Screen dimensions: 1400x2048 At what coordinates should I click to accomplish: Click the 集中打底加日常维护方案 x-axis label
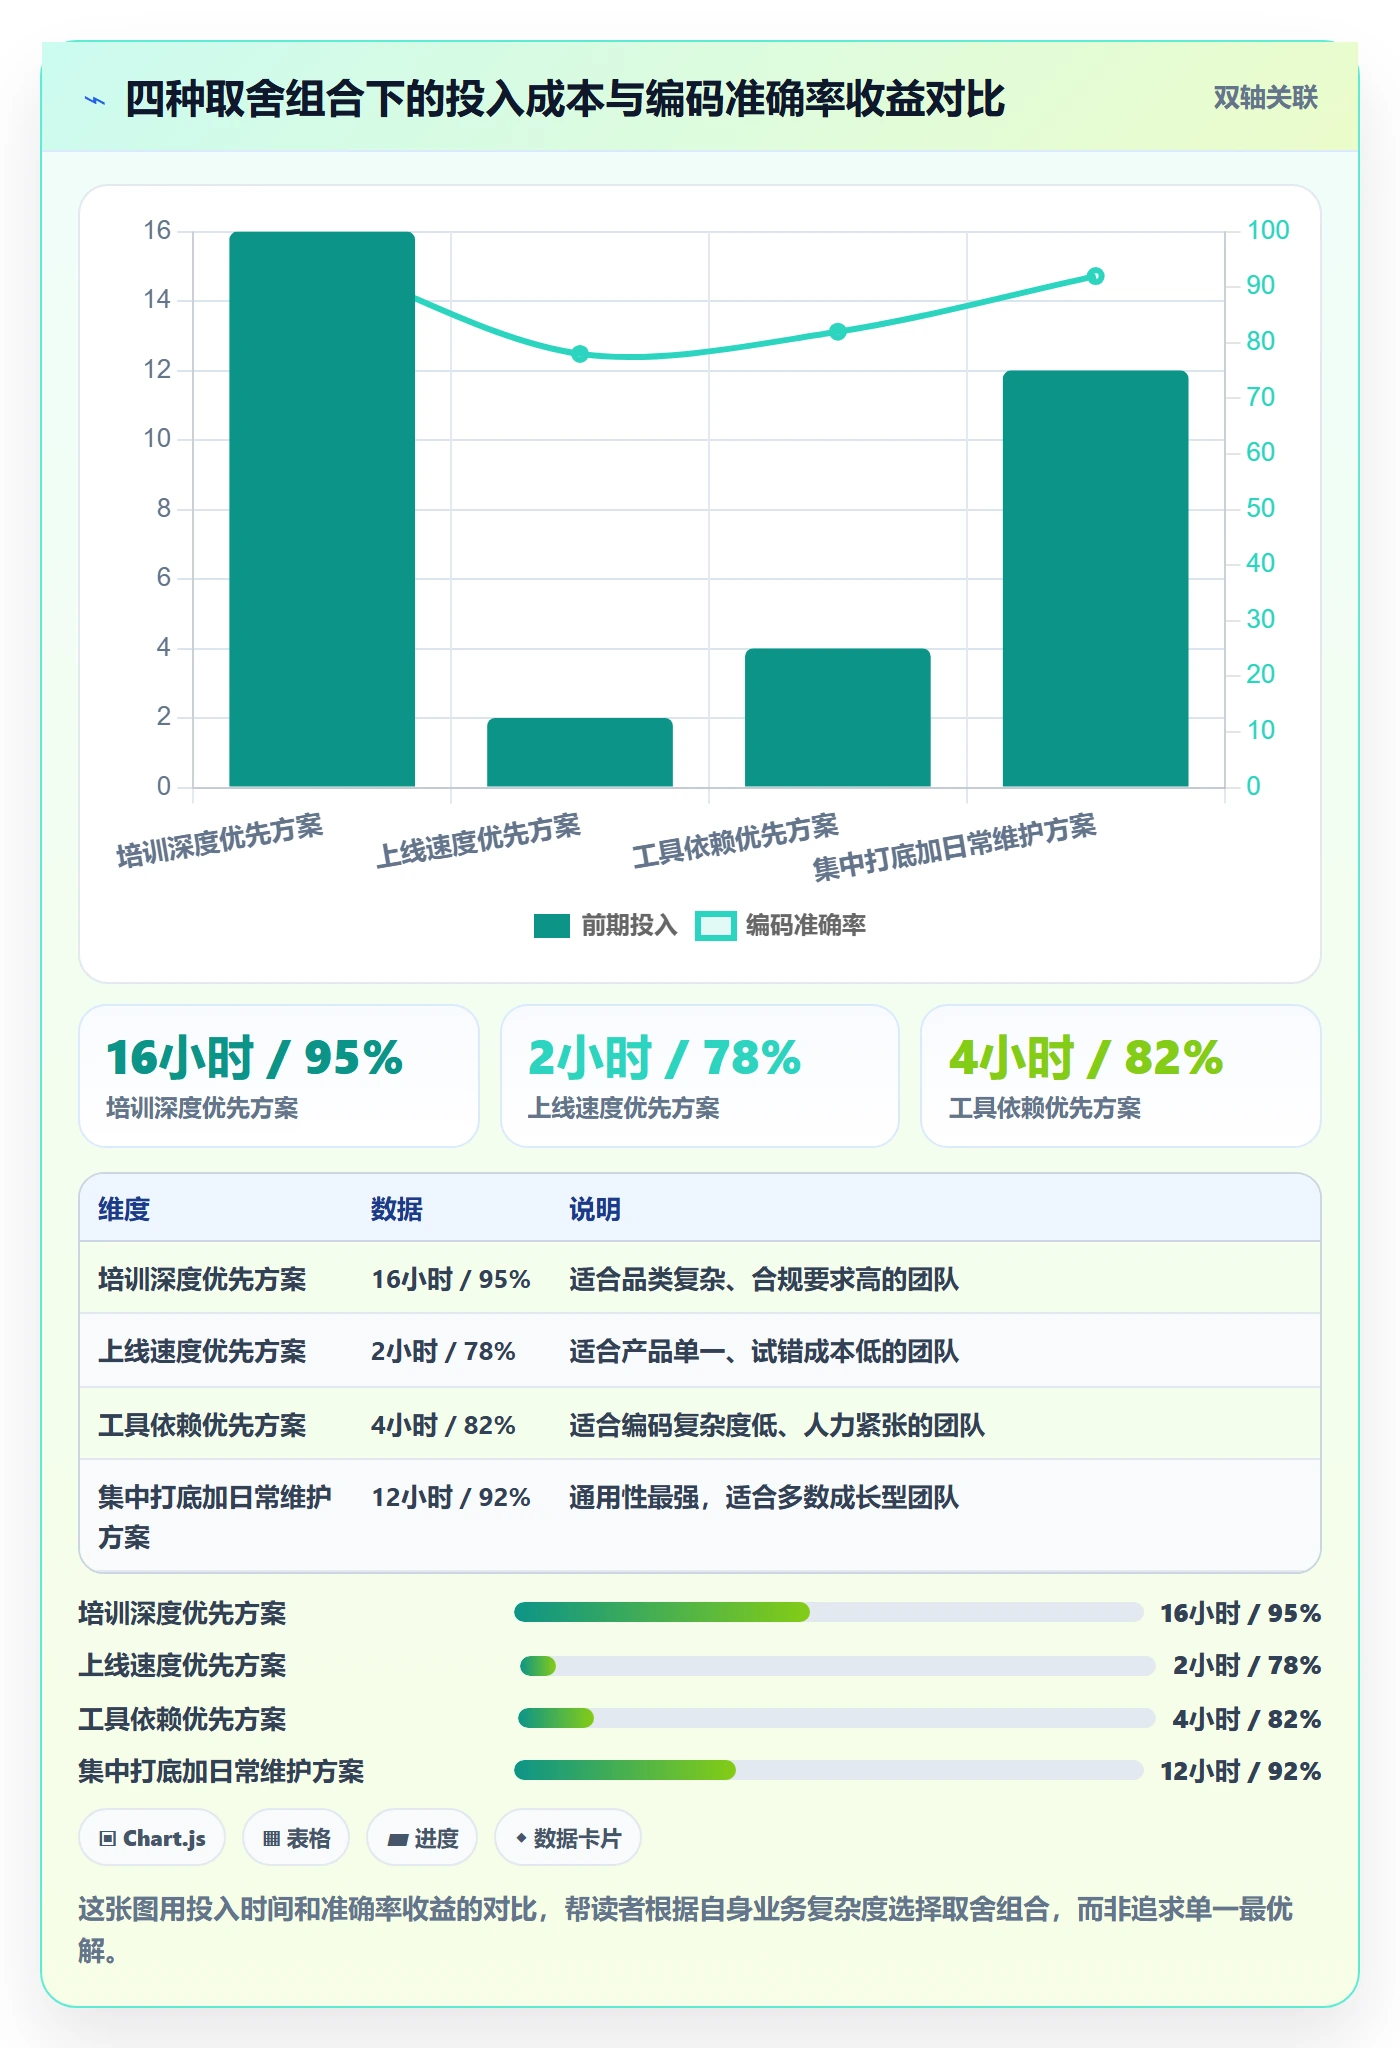[954, 848]
